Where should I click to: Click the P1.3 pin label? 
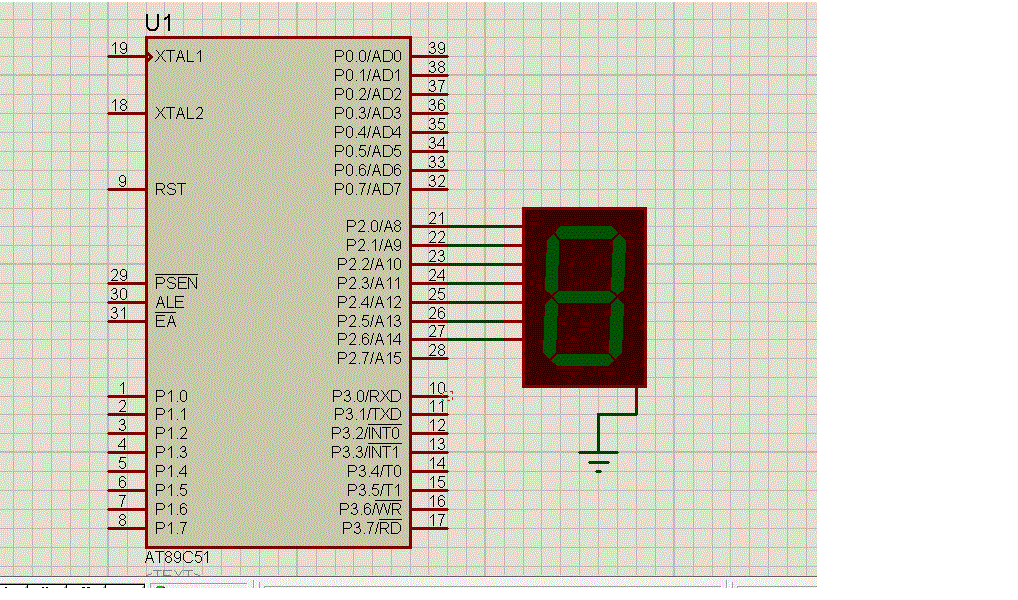(x=171, y=452)
